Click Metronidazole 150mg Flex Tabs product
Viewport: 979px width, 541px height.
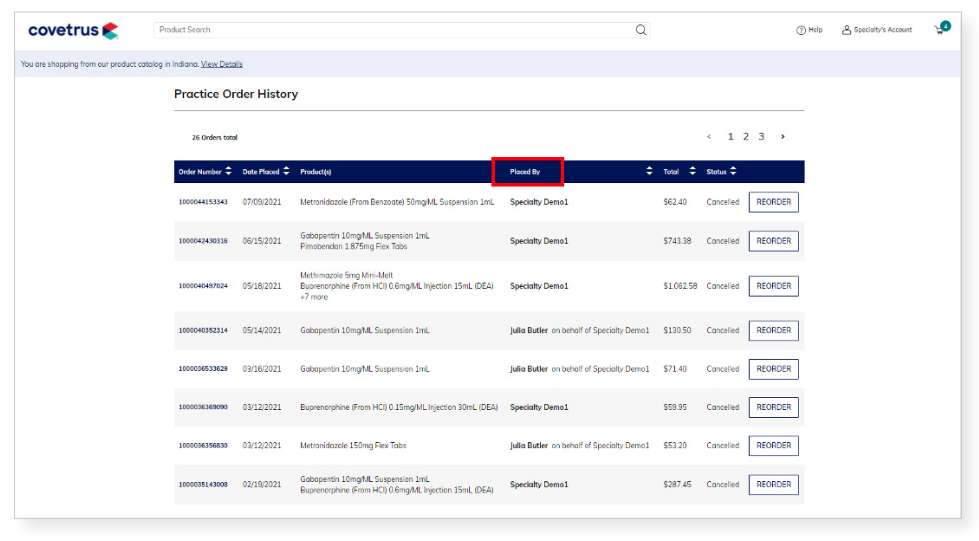(353, 446)
